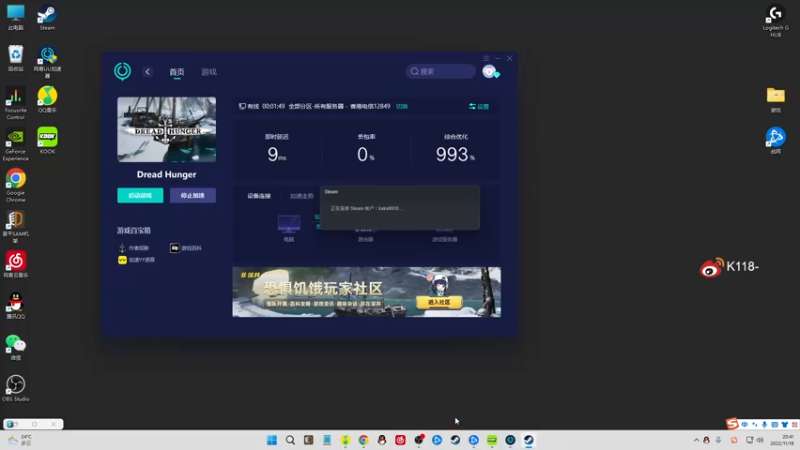This screenshot has width=800, height=450.
Task: Open the user avatar profile
Action: (490, 71)
